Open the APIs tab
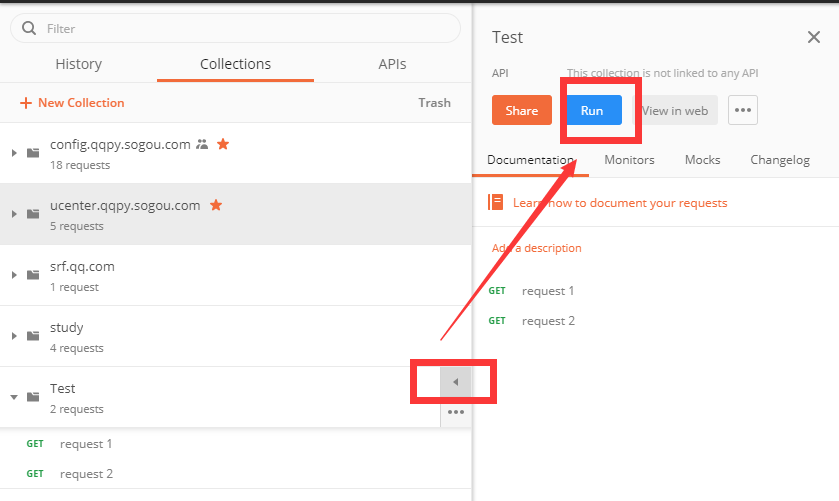The width and height of the screenshot is (839, 501). pos(392,64)
